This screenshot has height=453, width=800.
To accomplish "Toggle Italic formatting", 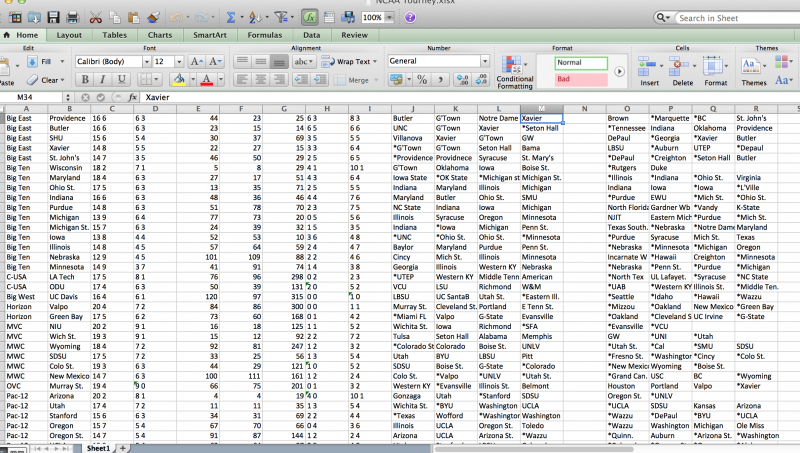I will click(x=103, y=80).
